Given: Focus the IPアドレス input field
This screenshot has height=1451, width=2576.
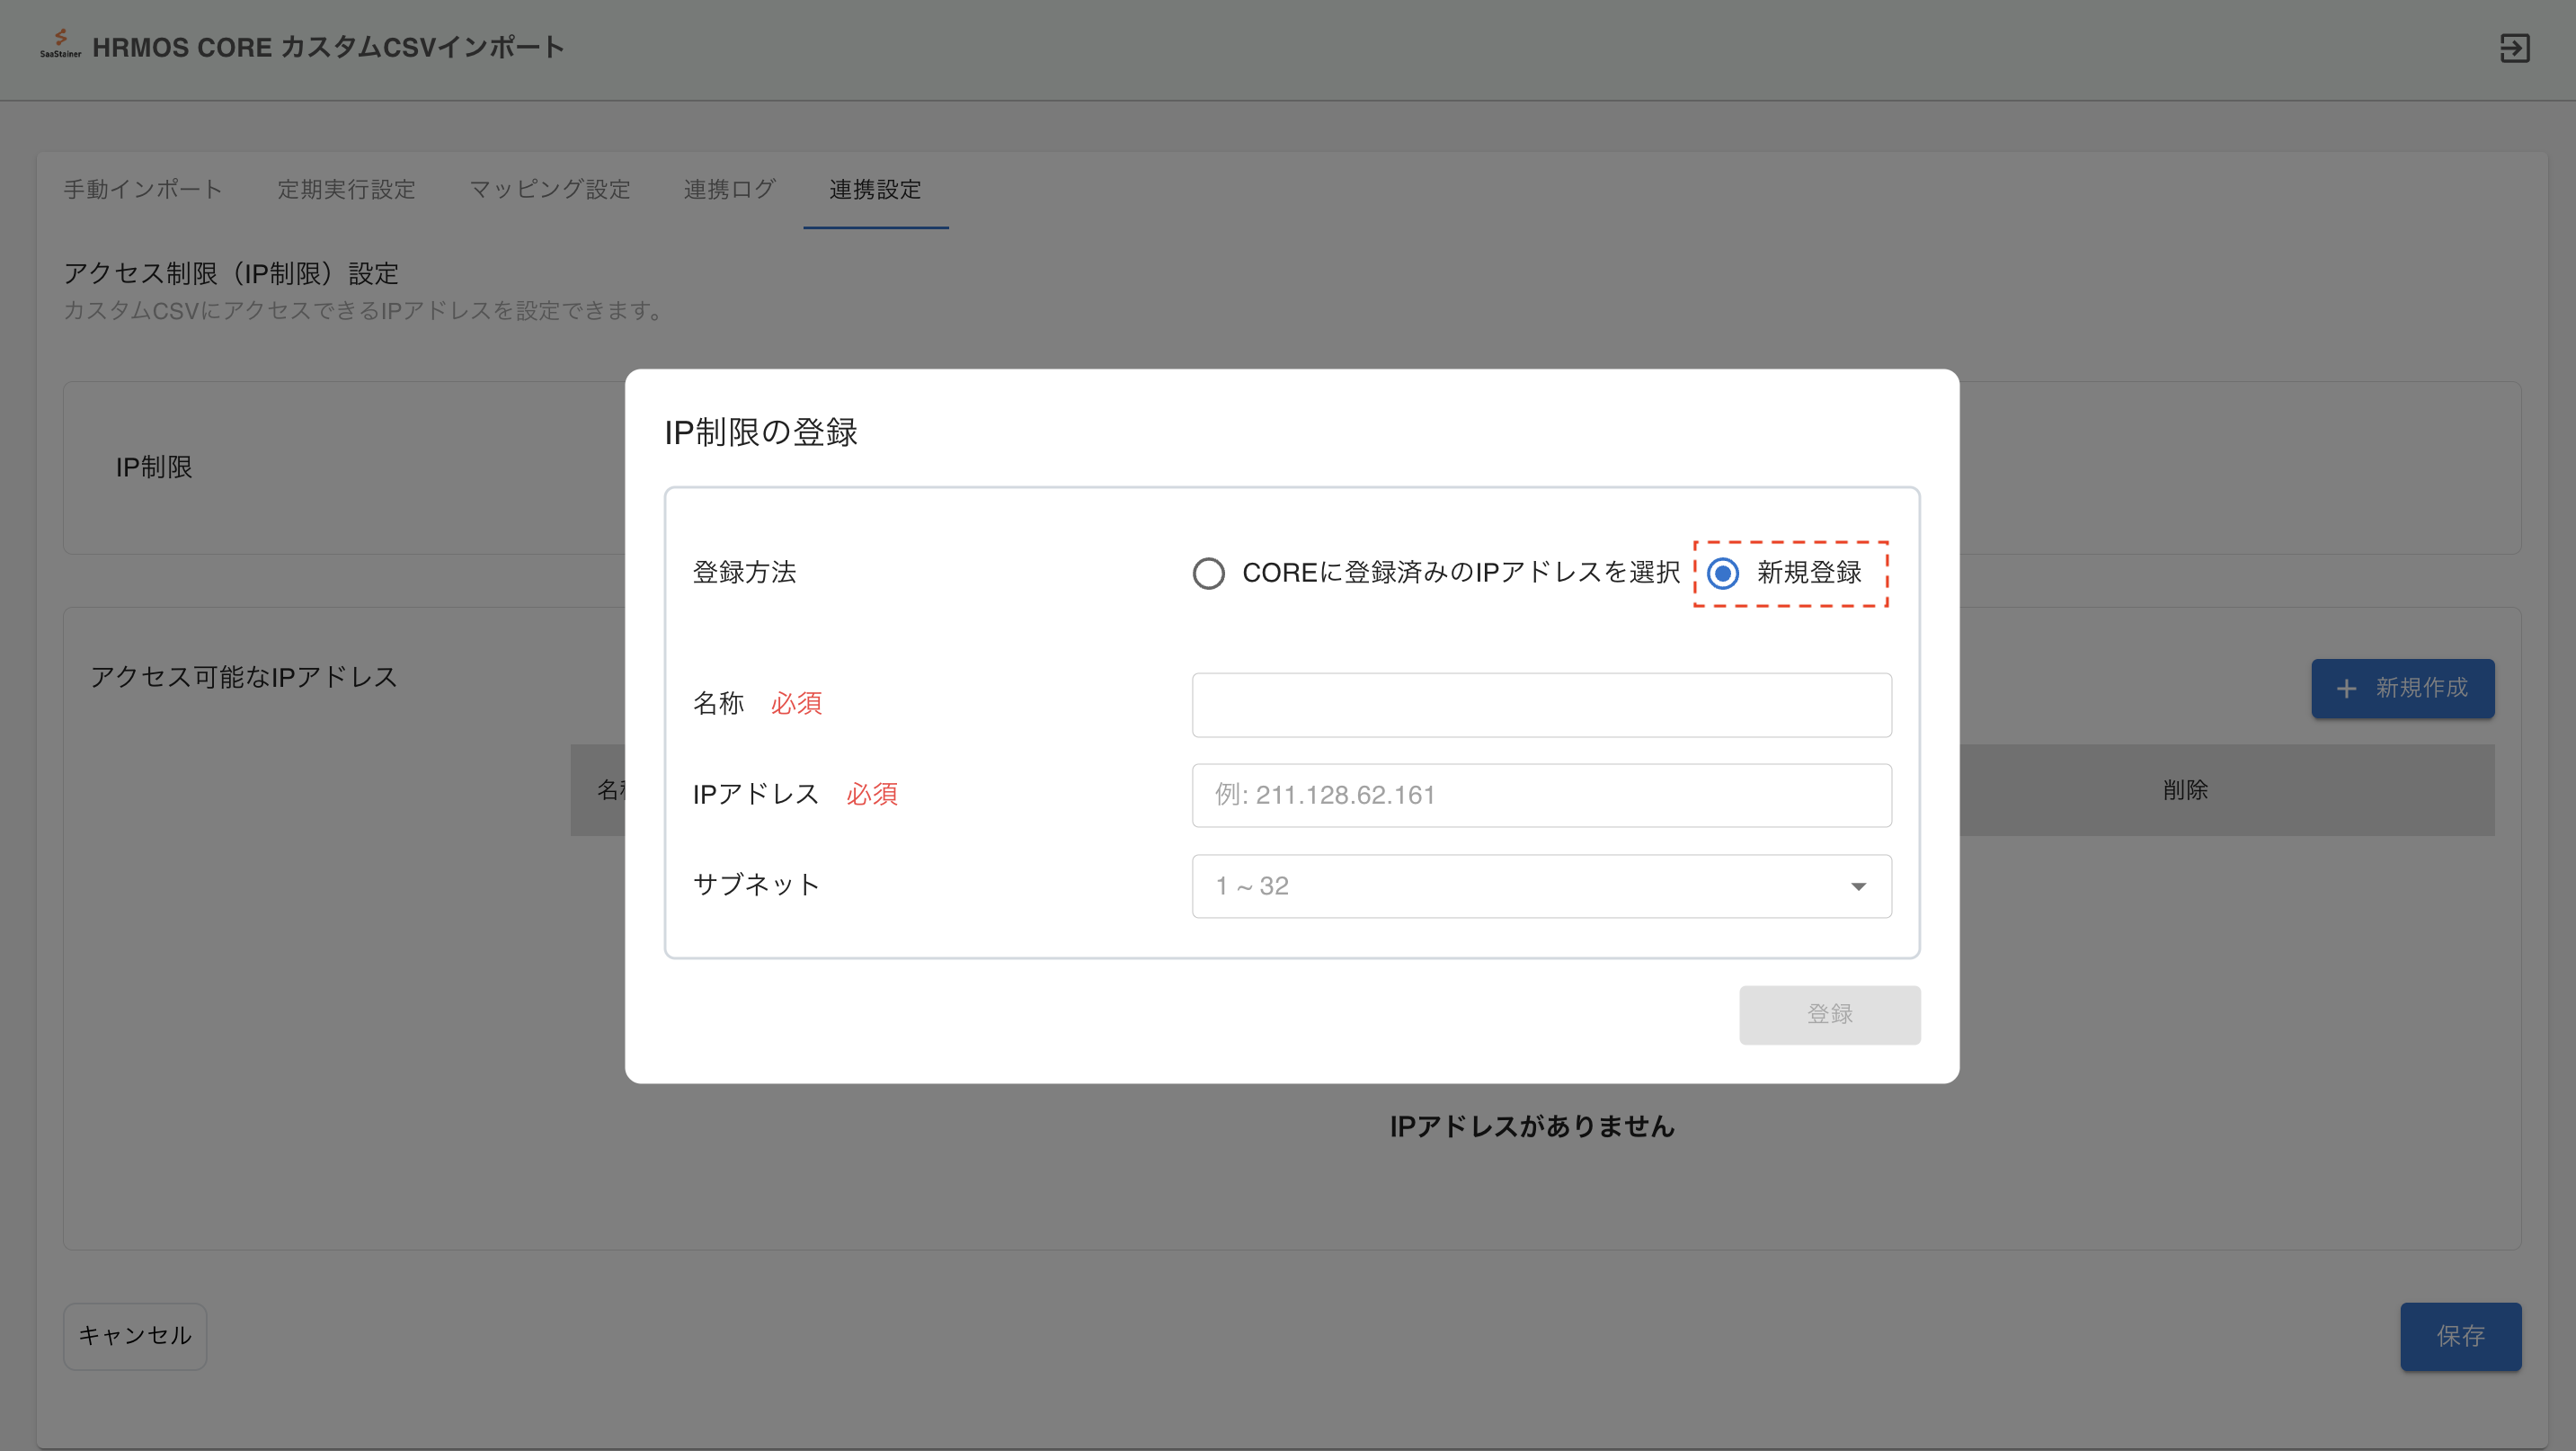Looking at the screenshot, I should pos(1541,795).
